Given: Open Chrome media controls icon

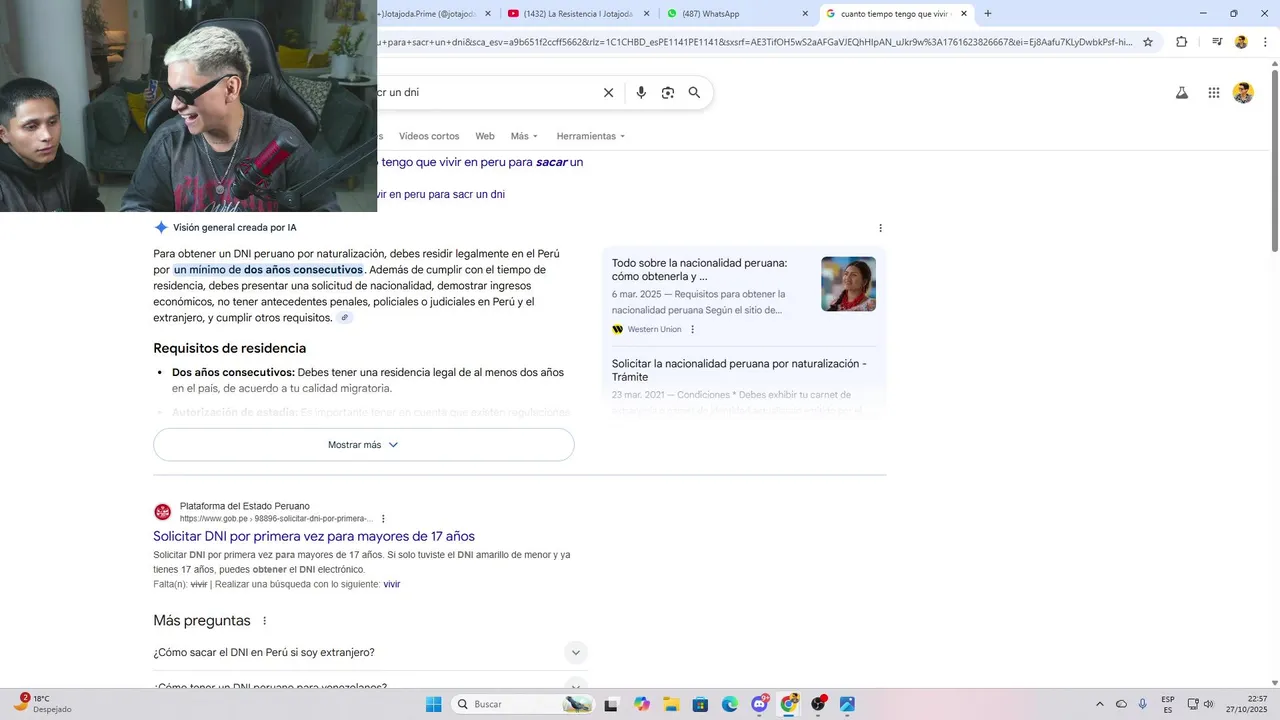Looking at the screenshot, I should pyautogui.click(x=1217, y=42).
